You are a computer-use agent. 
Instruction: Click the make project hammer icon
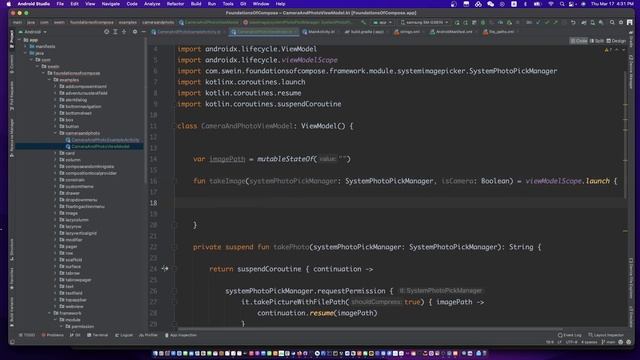tap(364, 22)
